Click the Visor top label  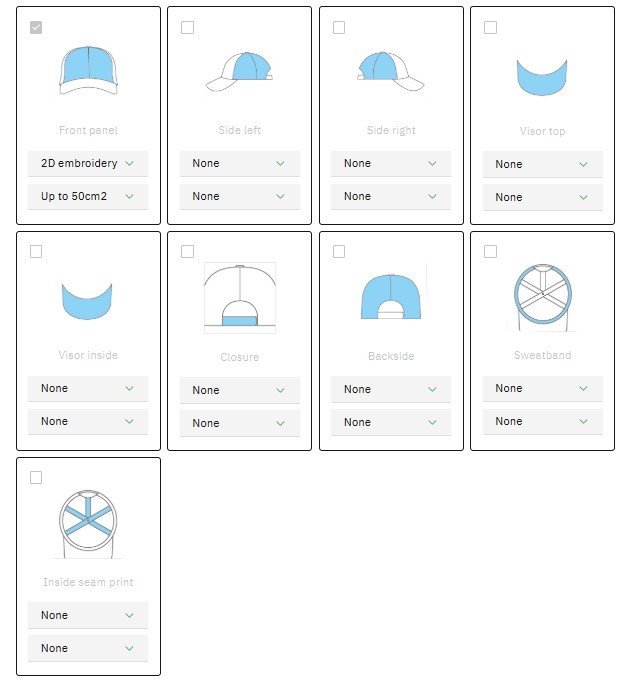point(541,131)
